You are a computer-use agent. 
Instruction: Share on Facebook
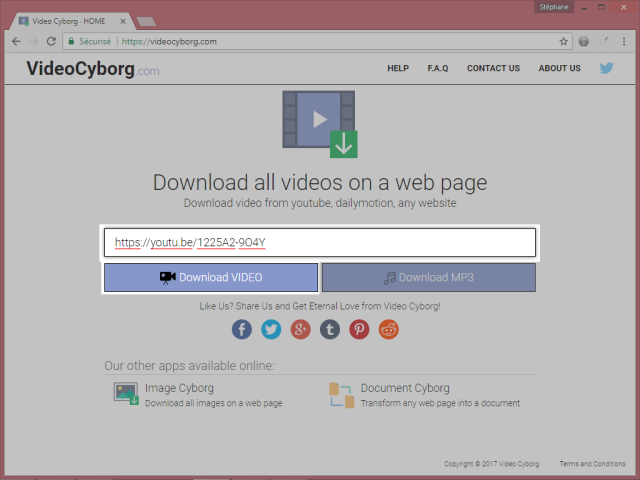click(242, 329)
